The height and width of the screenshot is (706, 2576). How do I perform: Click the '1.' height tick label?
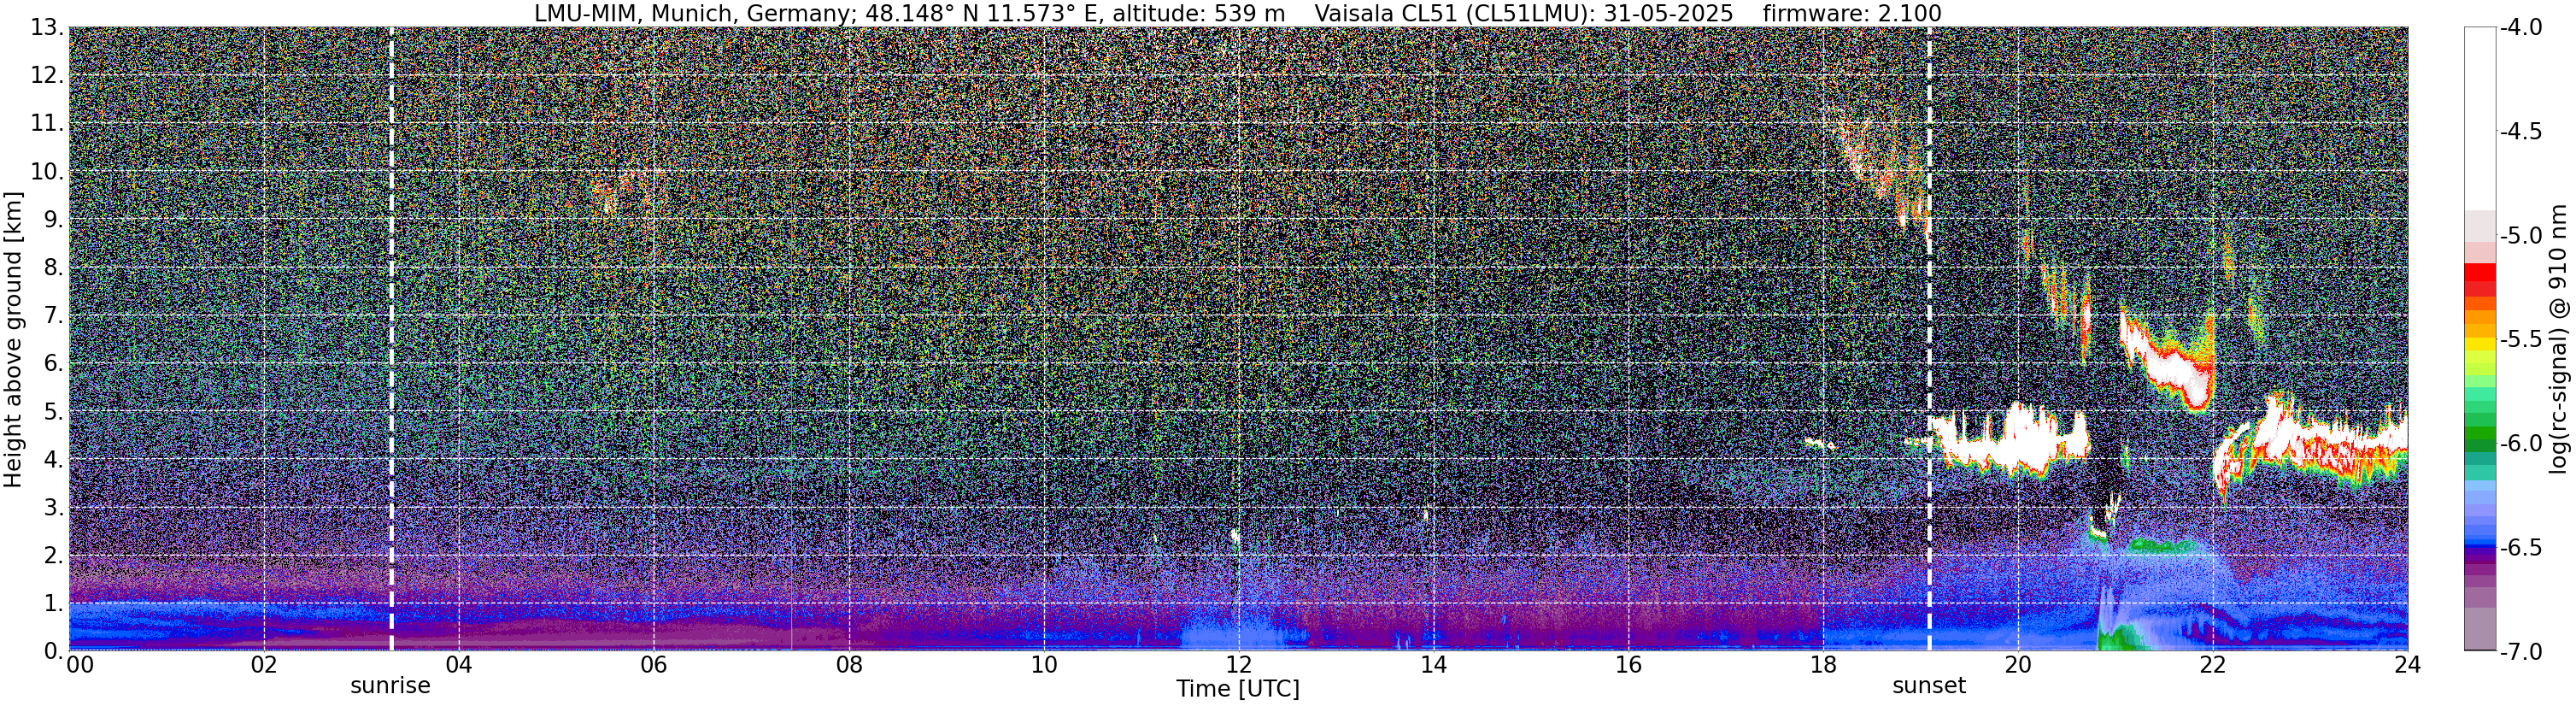click(53, 603)
